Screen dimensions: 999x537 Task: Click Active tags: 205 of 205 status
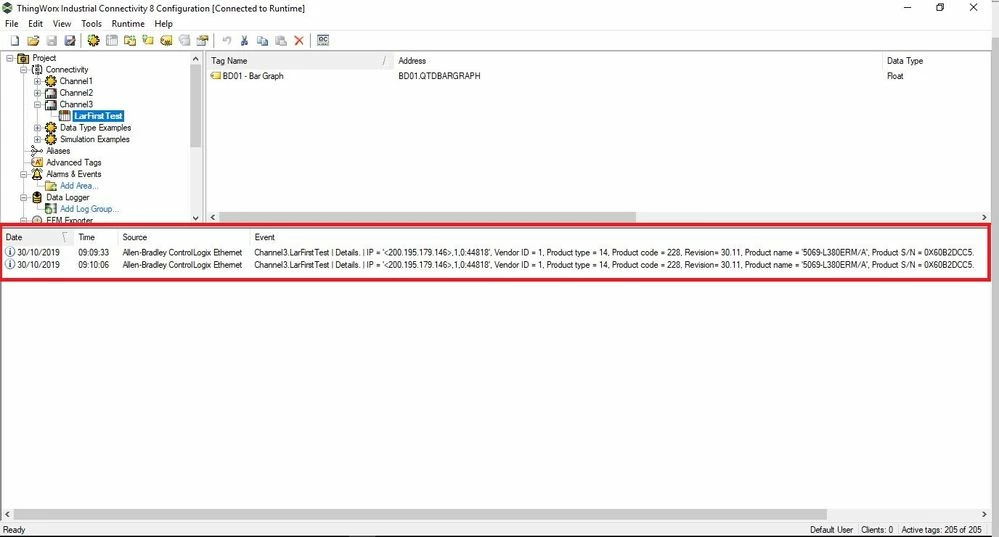941,529
